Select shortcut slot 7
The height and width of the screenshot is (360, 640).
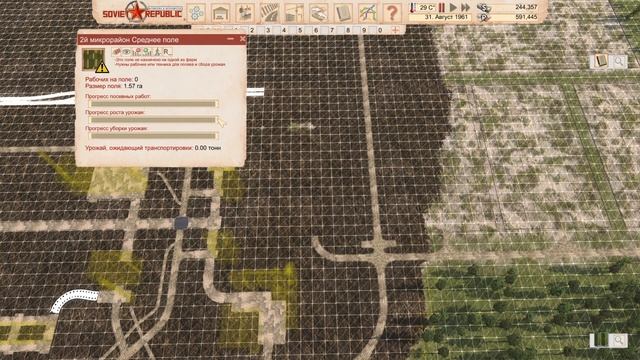pos(332,30)
